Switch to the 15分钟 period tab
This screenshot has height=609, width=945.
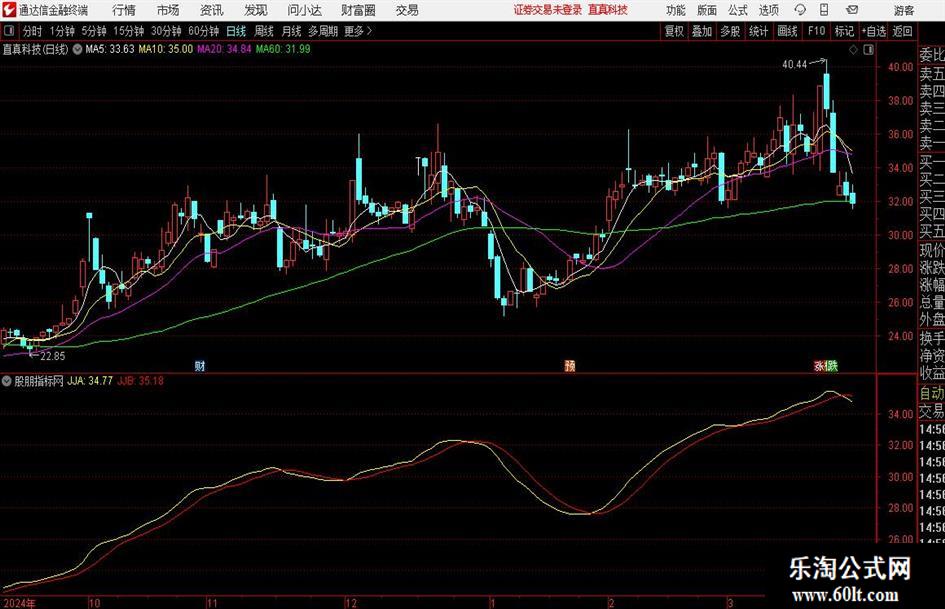[x=129, y=31]
